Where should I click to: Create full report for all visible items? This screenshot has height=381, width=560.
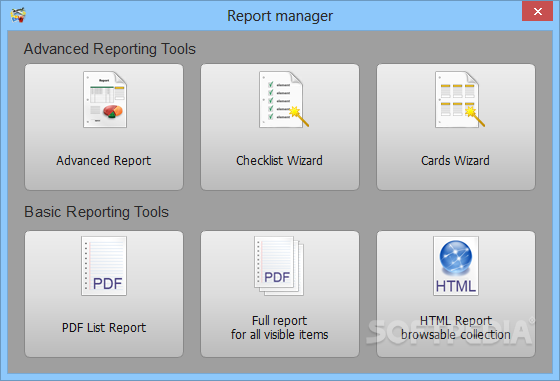pyautogui.click(x=280, y=294)
